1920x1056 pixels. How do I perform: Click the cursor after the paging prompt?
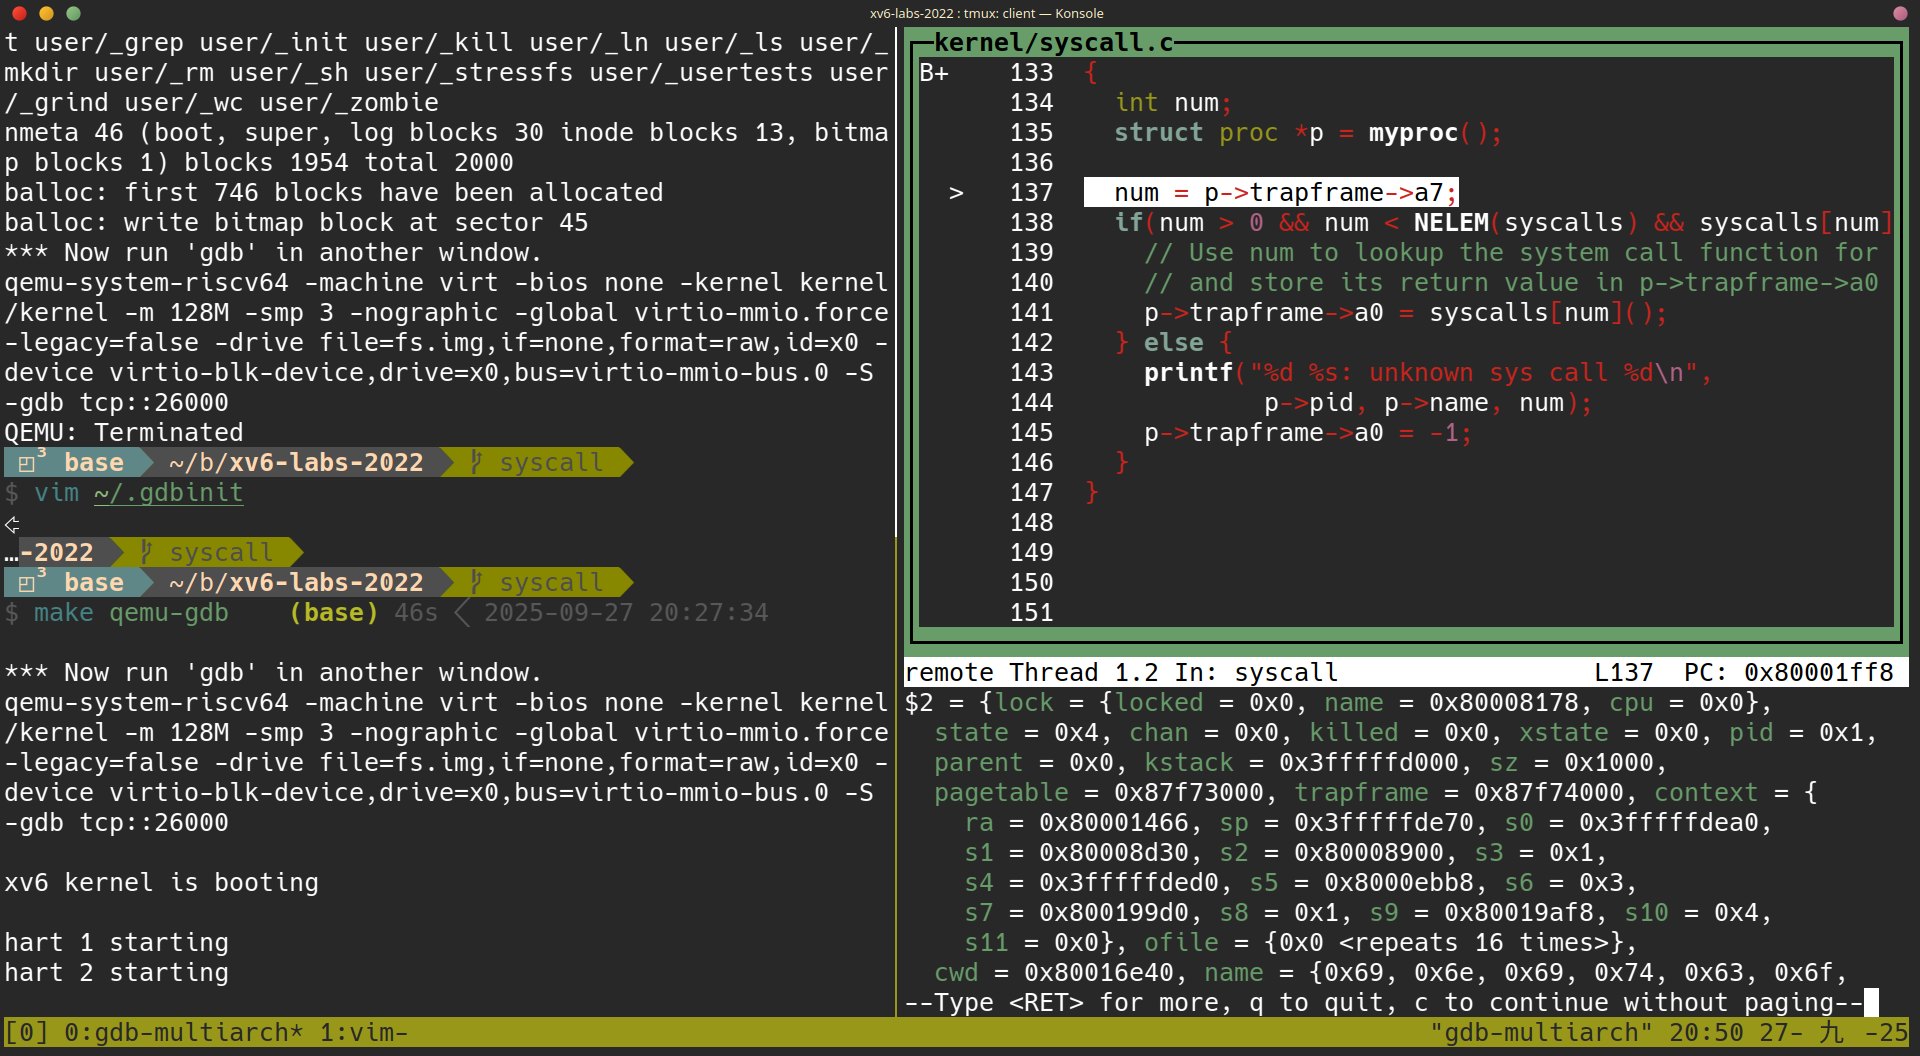coord(1871,1002)
